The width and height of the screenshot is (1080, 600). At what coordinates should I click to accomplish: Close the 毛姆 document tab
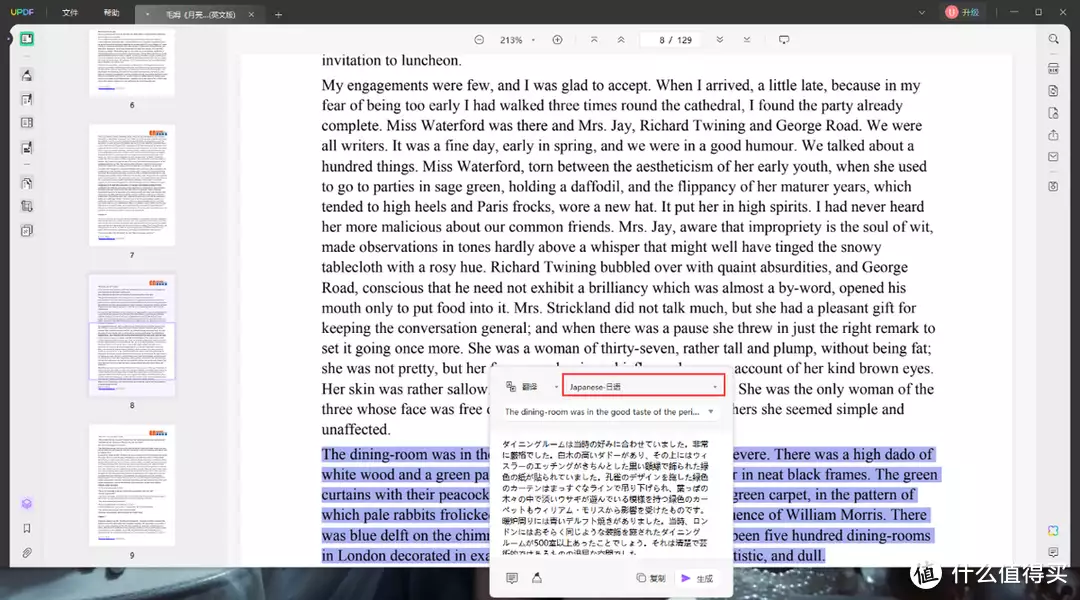pos(251,14)
